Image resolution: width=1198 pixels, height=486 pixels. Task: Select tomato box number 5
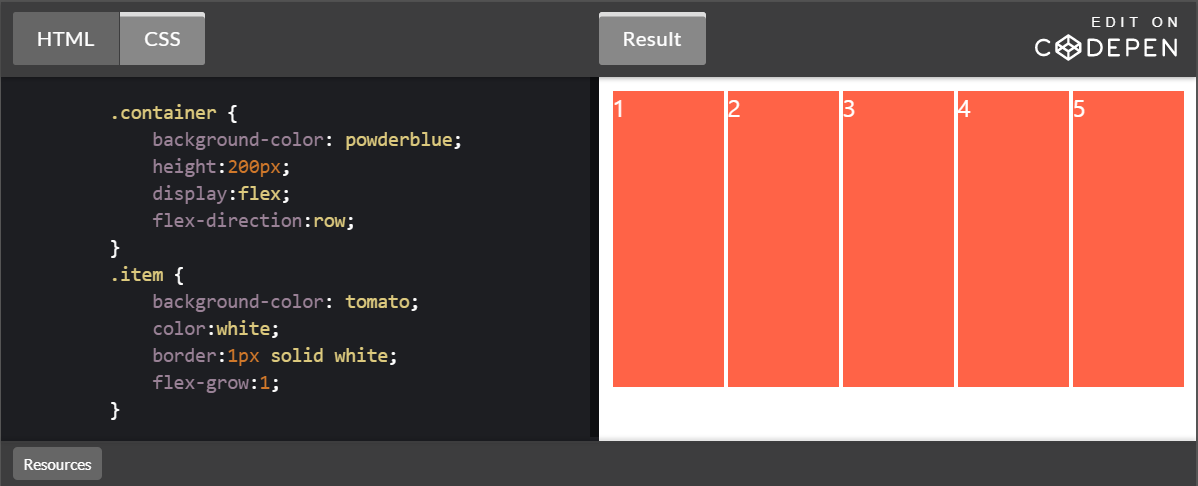tap(1128, 238)
